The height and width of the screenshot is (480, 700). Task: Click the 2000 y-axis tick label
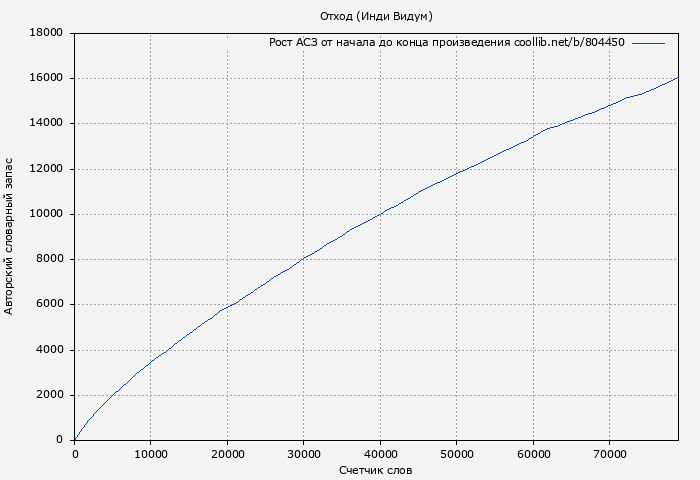coord(50,395)
